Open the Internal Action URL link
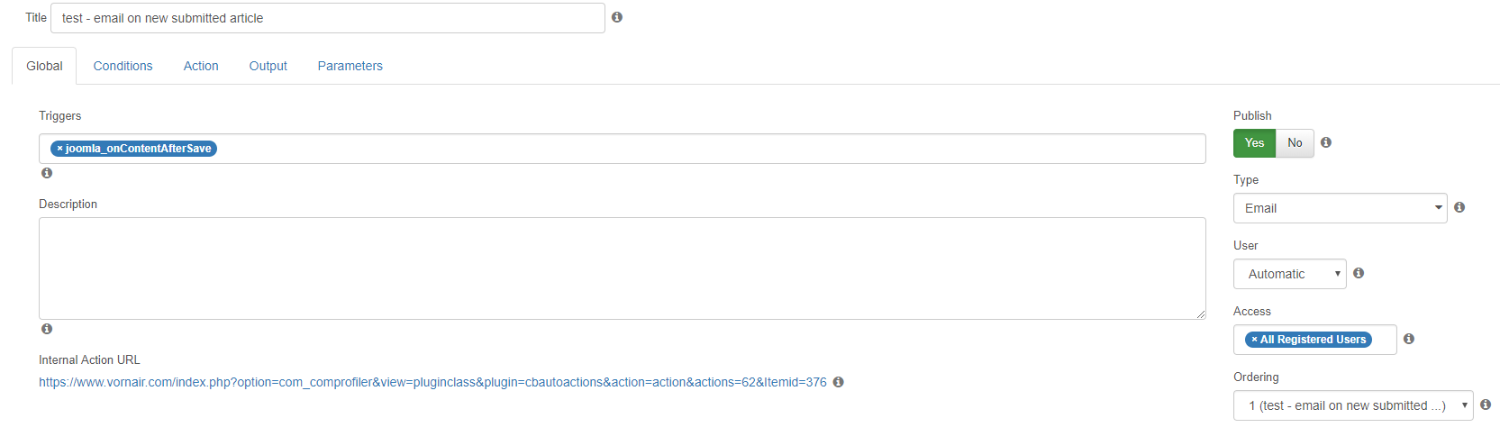The image size is (1500, 436). tap(432, 382)
